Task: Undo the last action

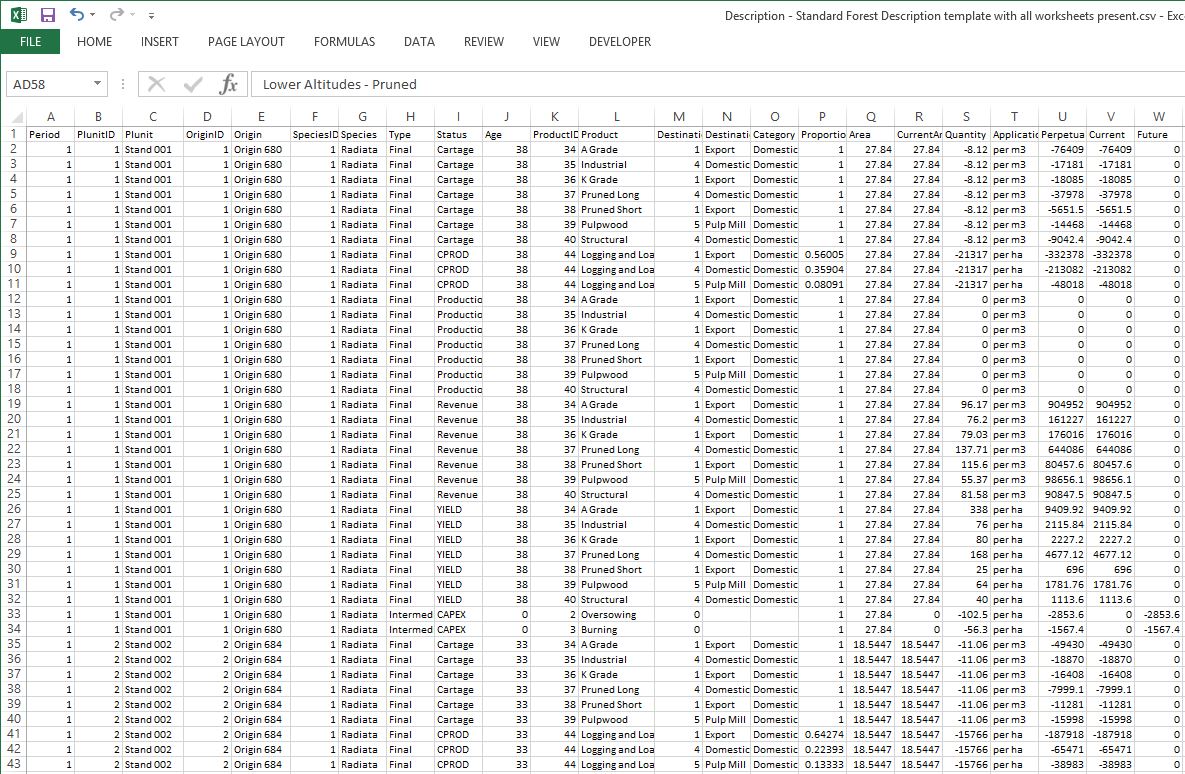Action: [76, 14]
